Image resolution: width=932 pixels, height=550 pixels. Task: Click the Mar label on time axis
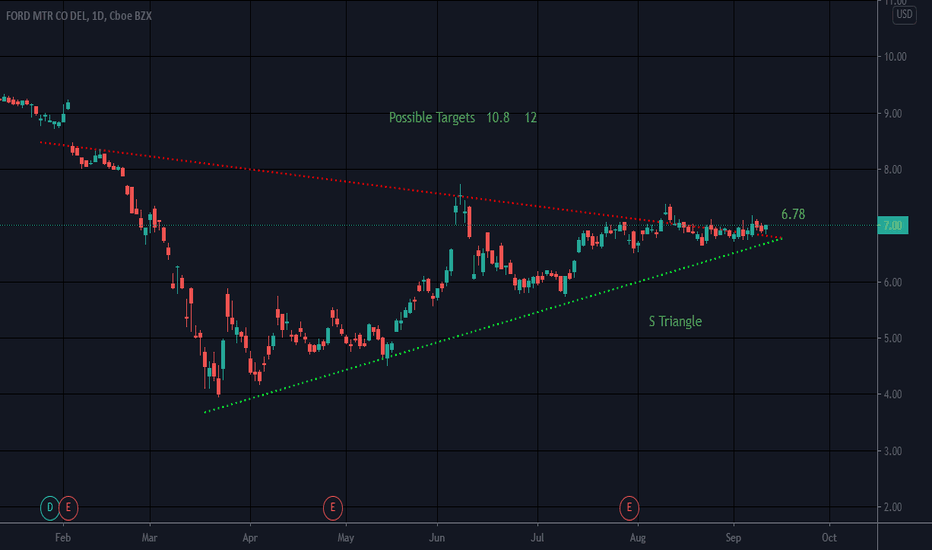coord(150,538)
